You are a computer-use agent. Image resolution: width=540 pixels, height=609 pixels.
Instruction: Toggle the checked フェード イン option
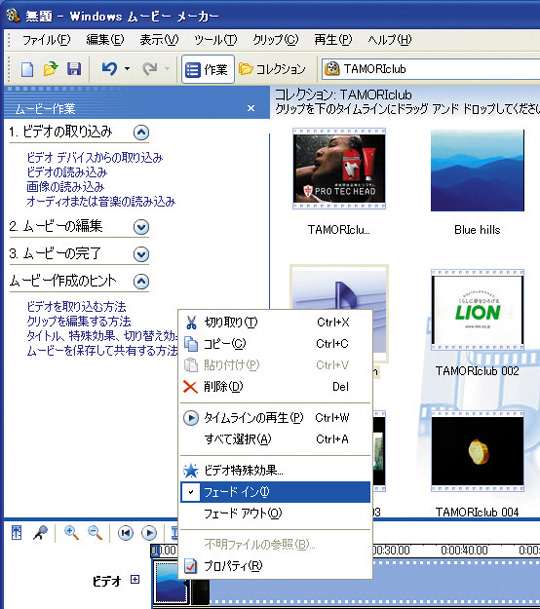(275, 492)
